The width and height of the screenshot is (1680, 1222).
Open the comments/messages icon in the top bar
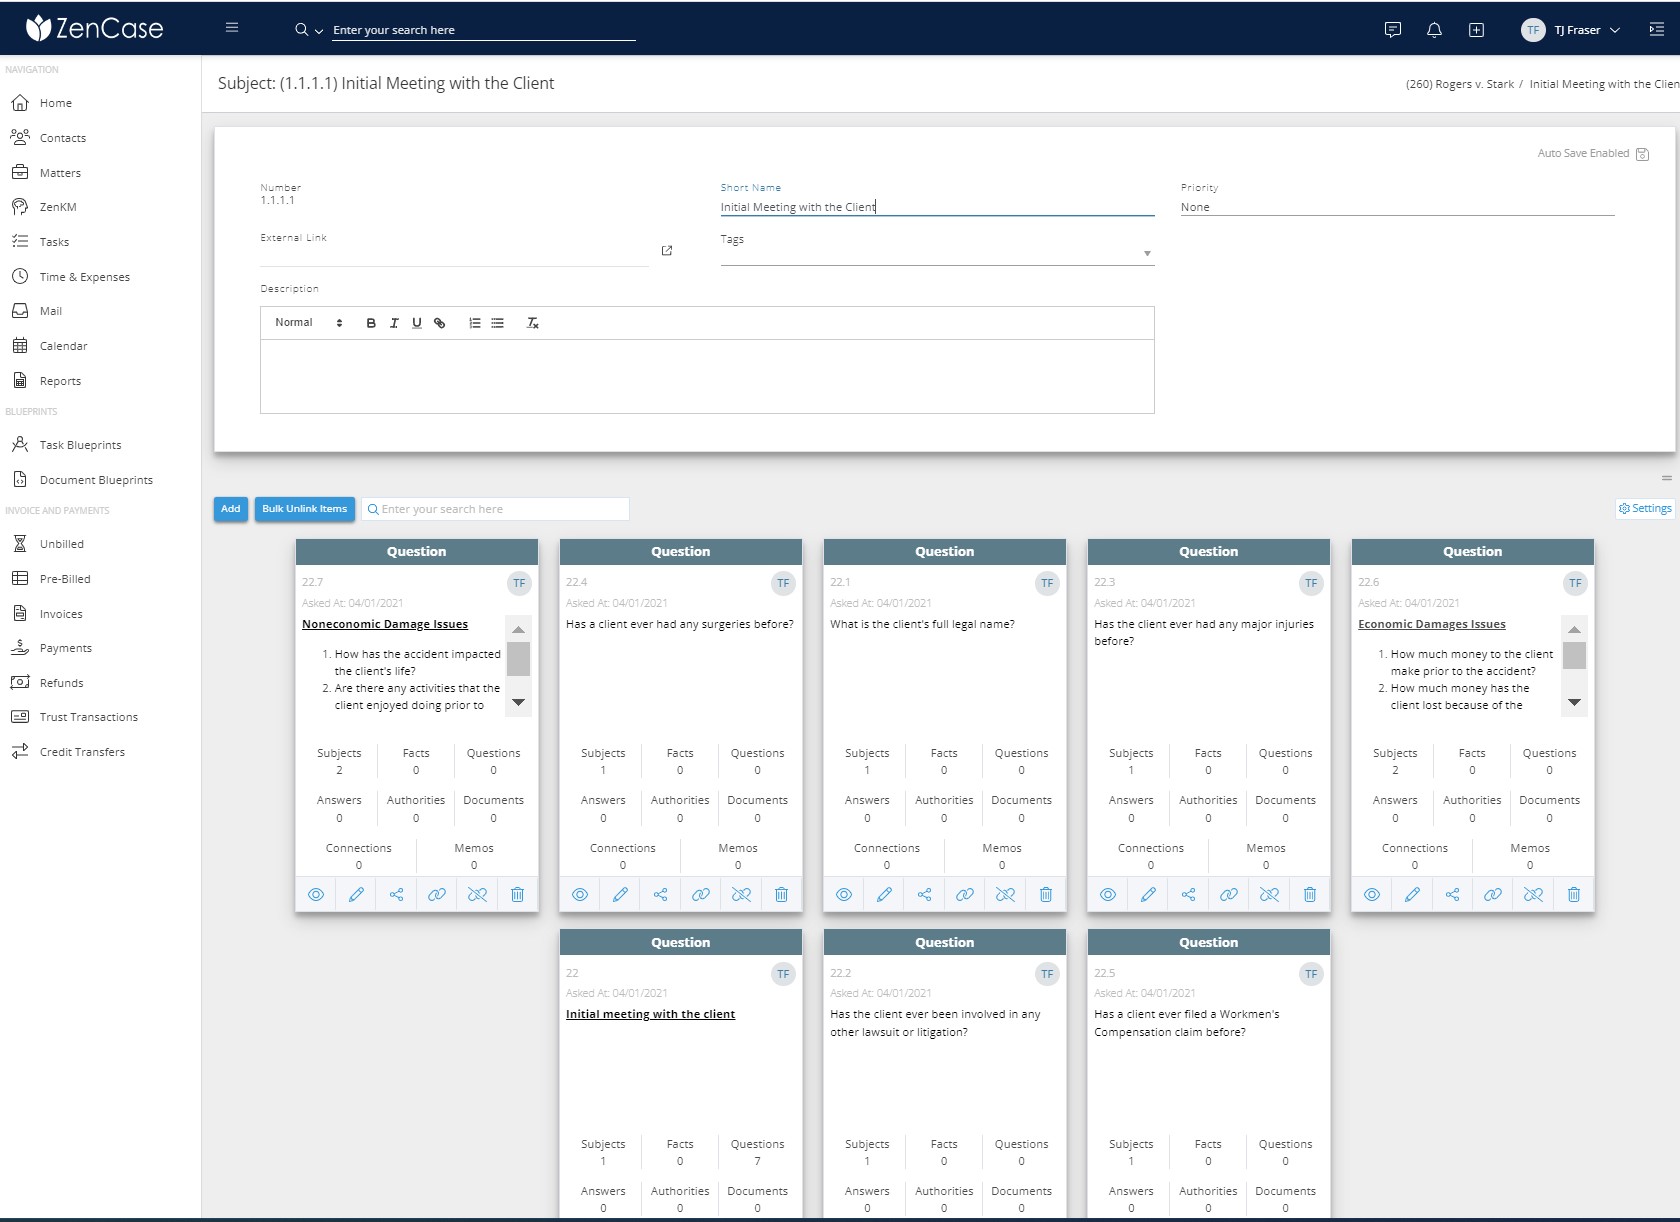tap(1392, 30)
